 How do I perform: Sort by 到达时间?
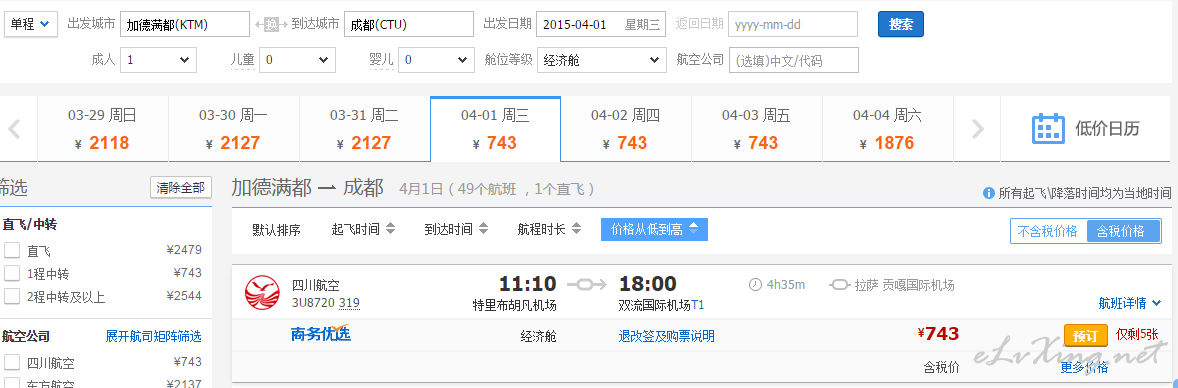coord(457,229)
